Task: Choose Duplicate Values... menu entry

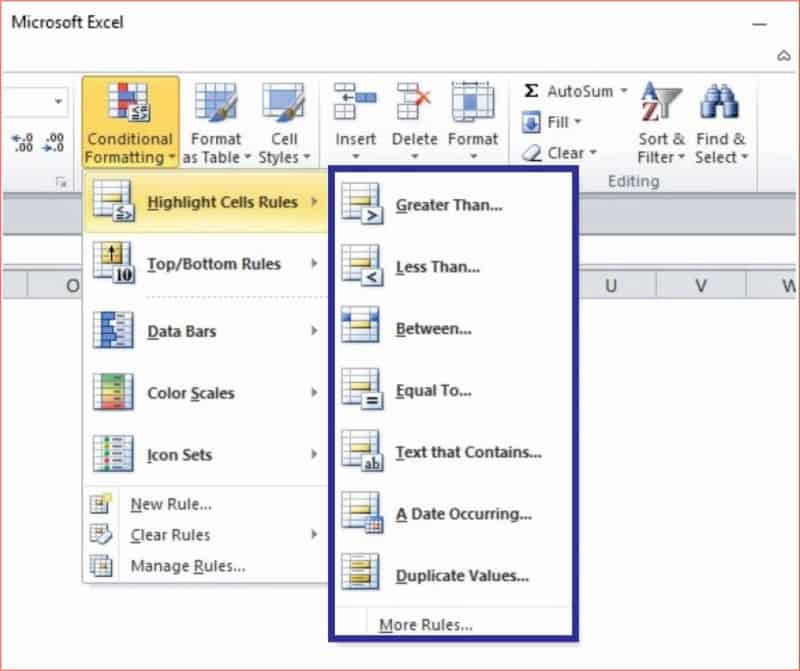Action: [x=462, y=576]
